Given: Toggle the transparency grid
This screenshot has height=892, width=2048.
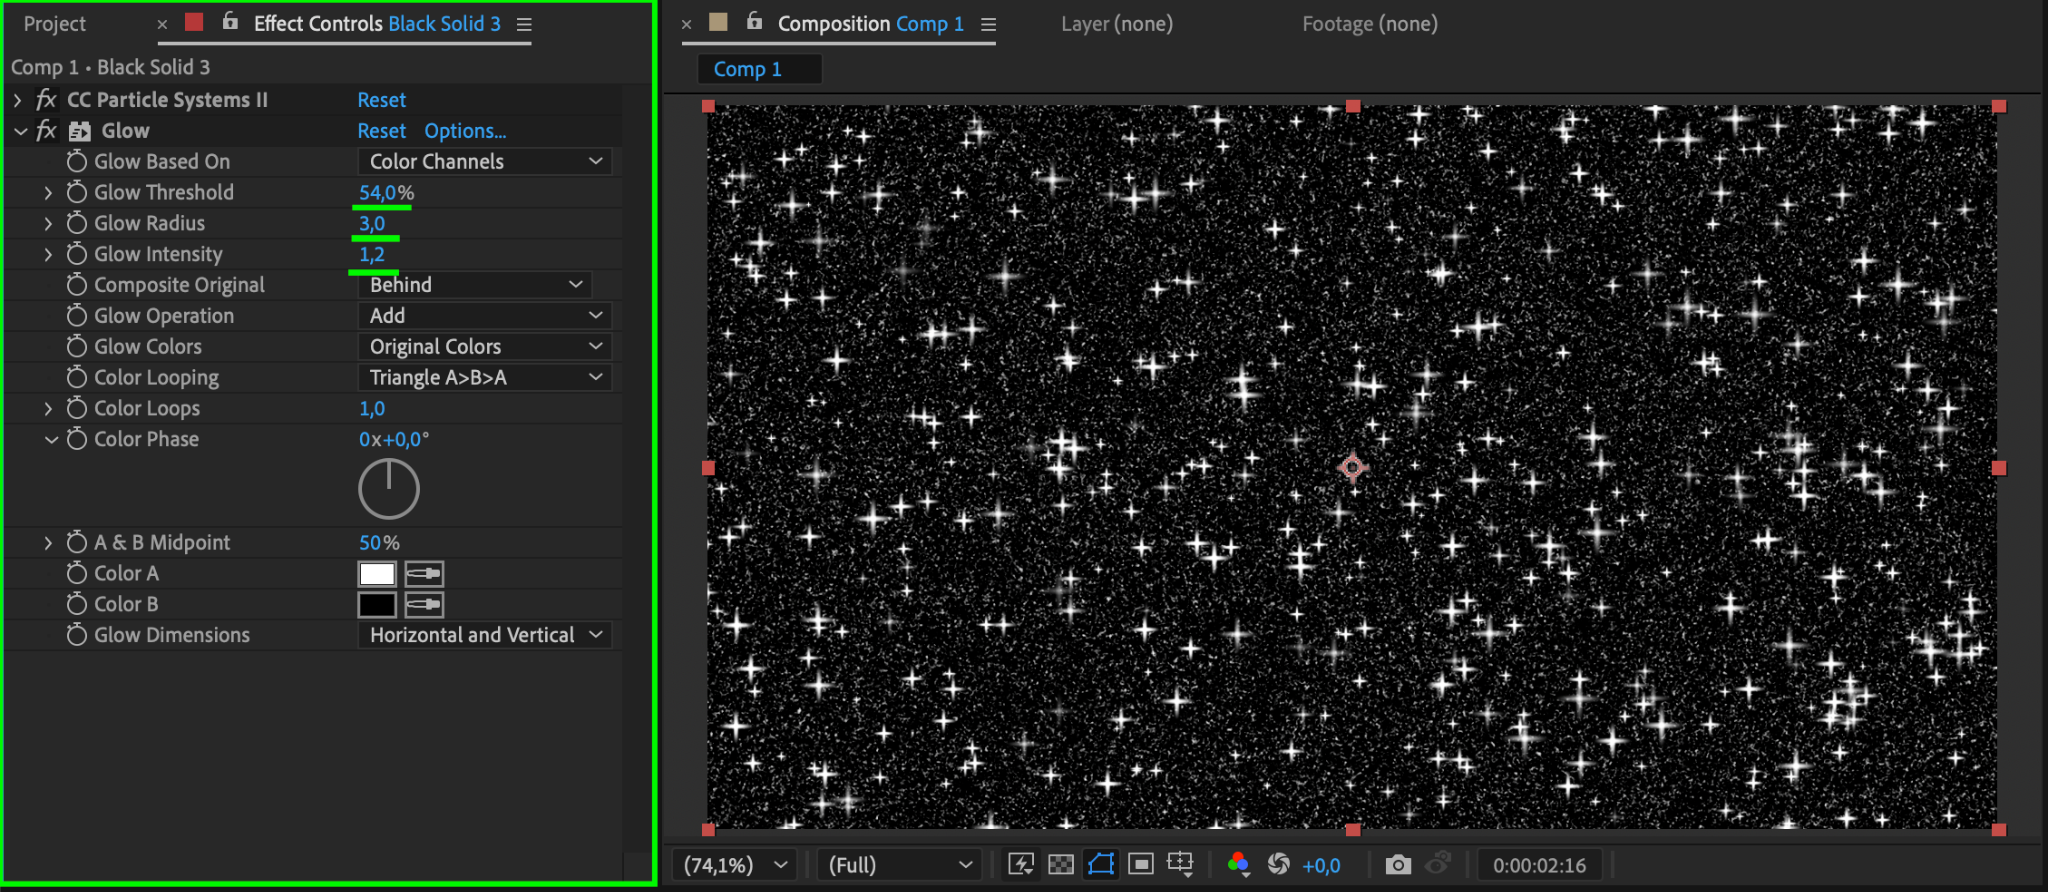Looking at the screenshot, I should (x=1061, y=865).
